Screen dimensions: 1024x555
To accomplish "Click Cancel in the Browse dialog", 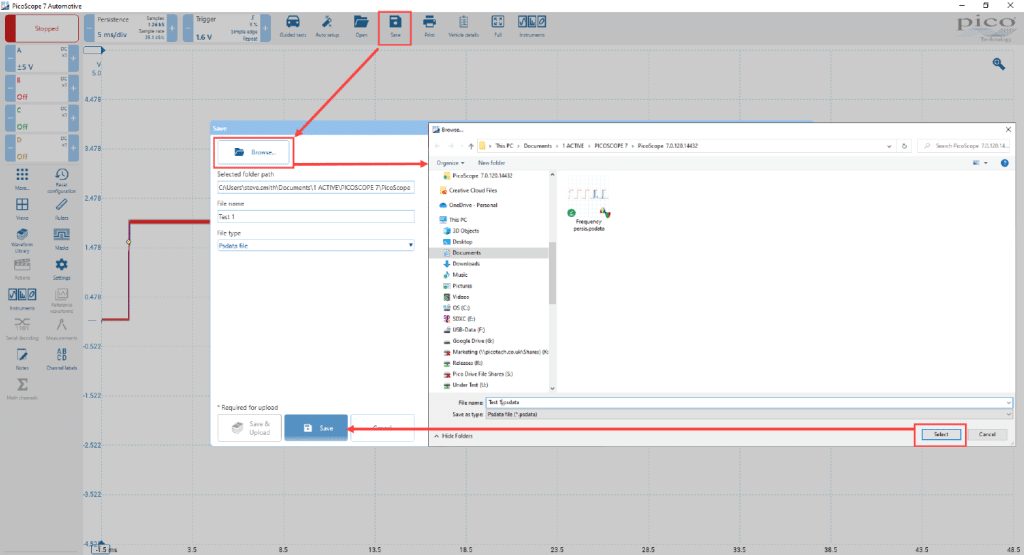I will coord(987,434).
